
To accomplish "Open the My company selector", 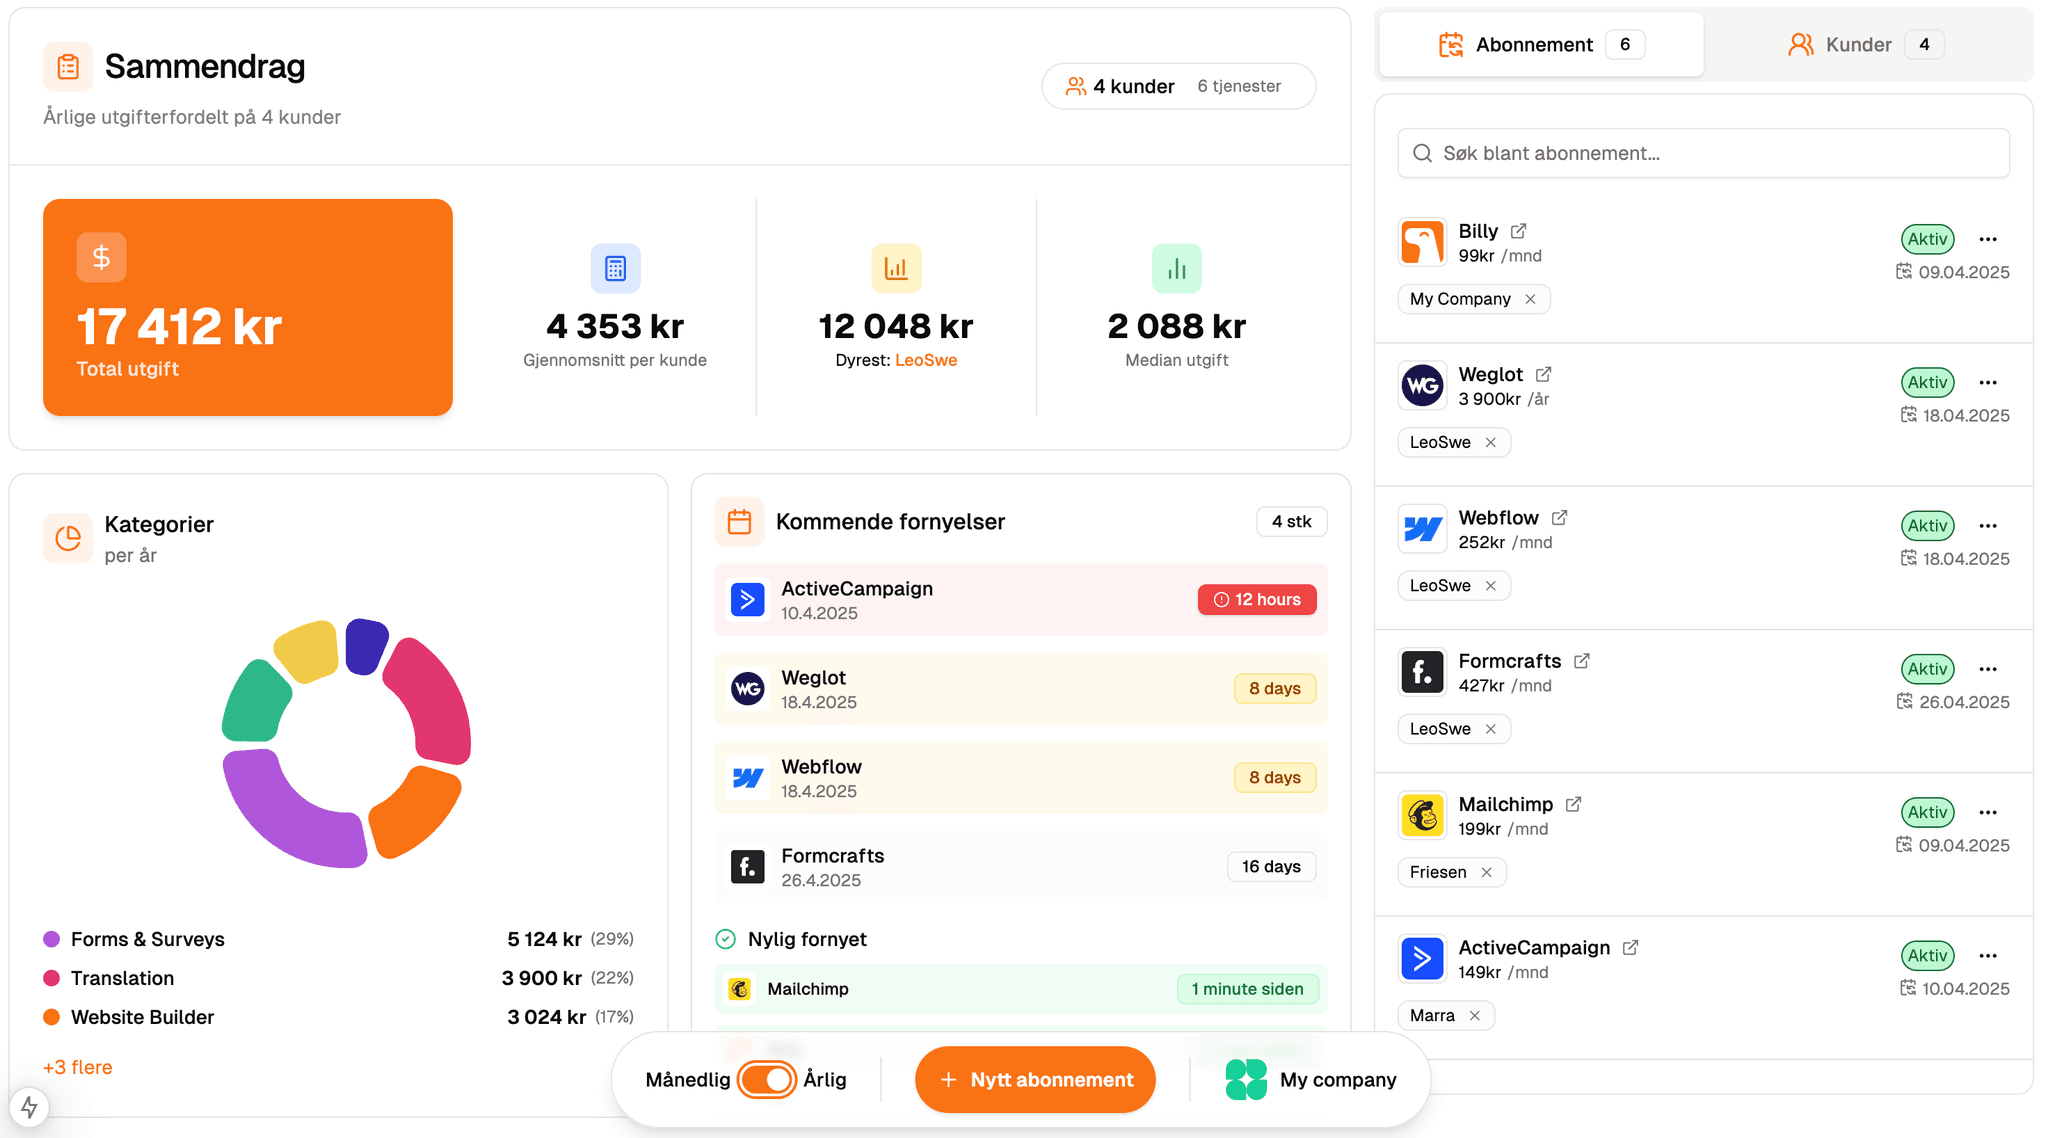I will coord(1311,1080).
